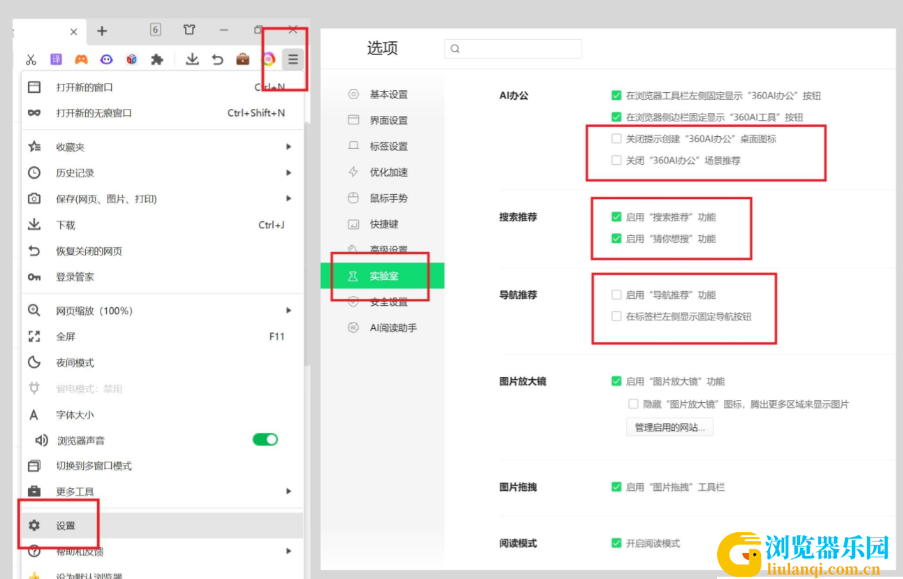Click the 管理启用的网站... button

point(670,427)
